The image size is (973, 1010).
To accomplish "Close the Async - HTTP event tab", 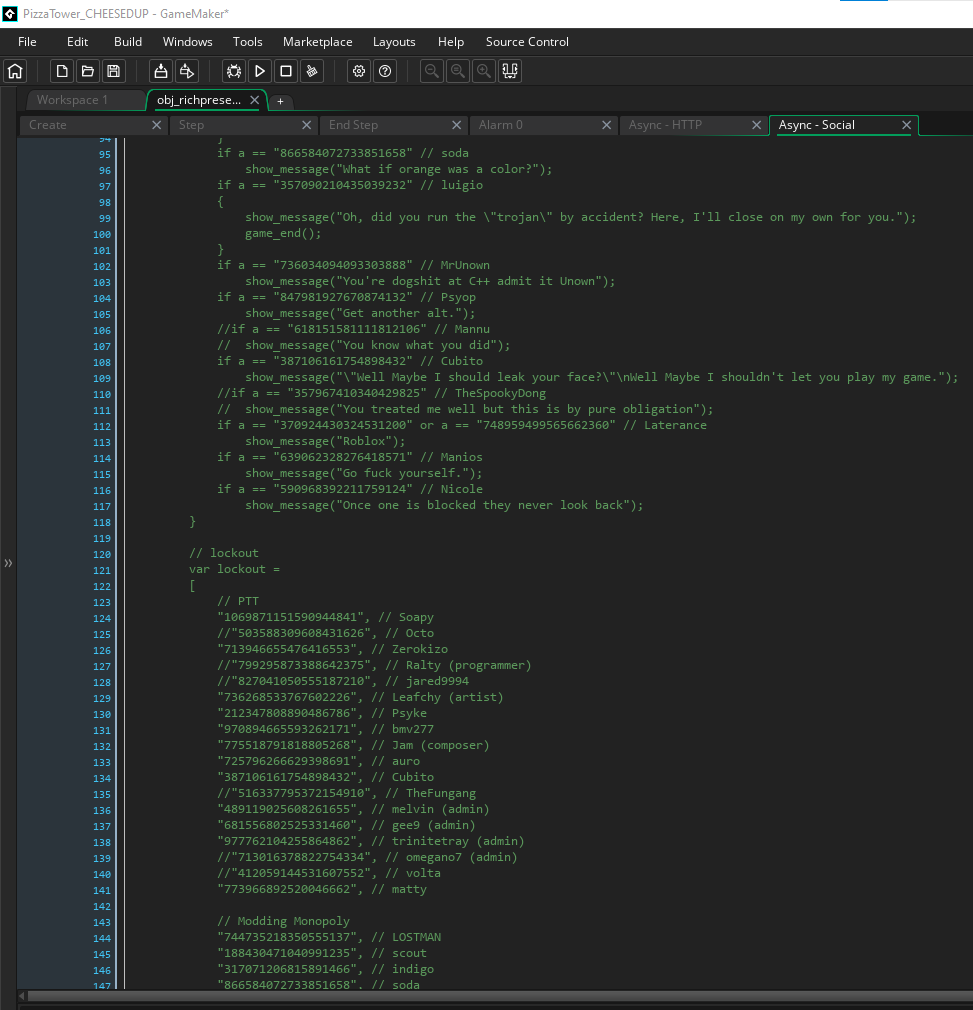I will 757,125.
